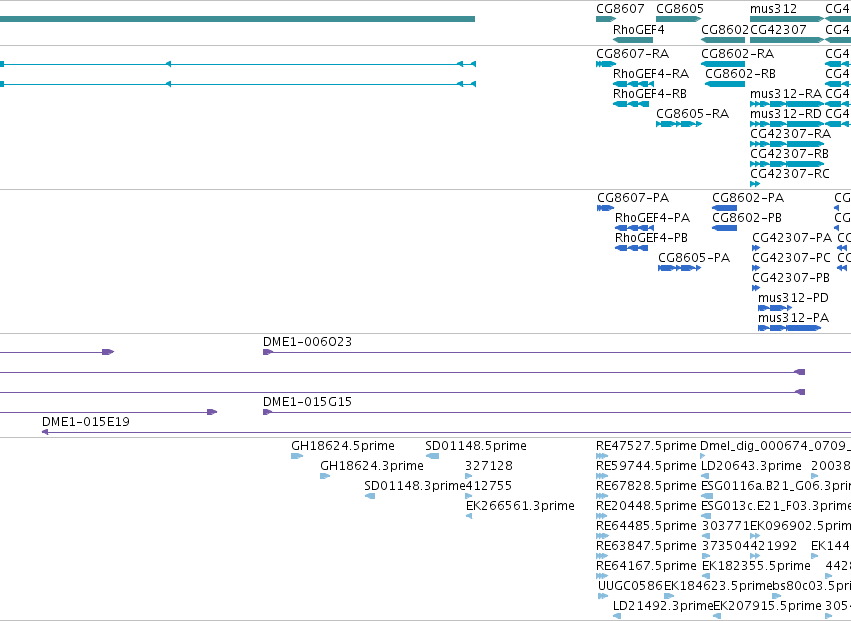This screenshot has width=851, height=621.
Task: Open transcript CG8607-RA
Action: [632, 54]
